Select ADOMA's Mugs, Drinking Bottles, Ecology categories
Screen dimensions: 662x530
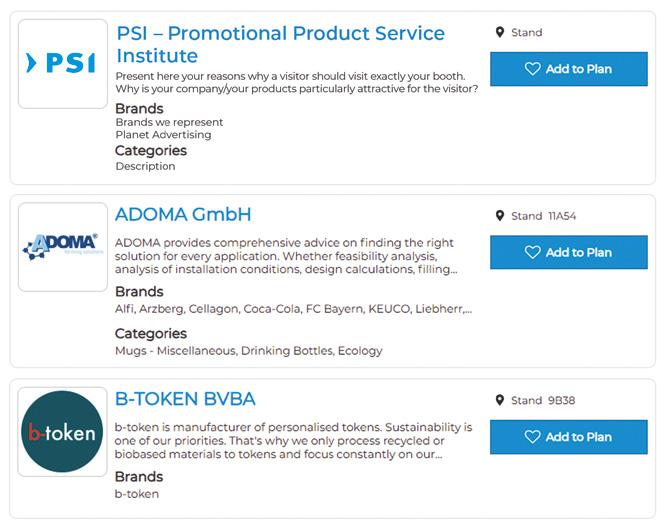pos(248,351)
